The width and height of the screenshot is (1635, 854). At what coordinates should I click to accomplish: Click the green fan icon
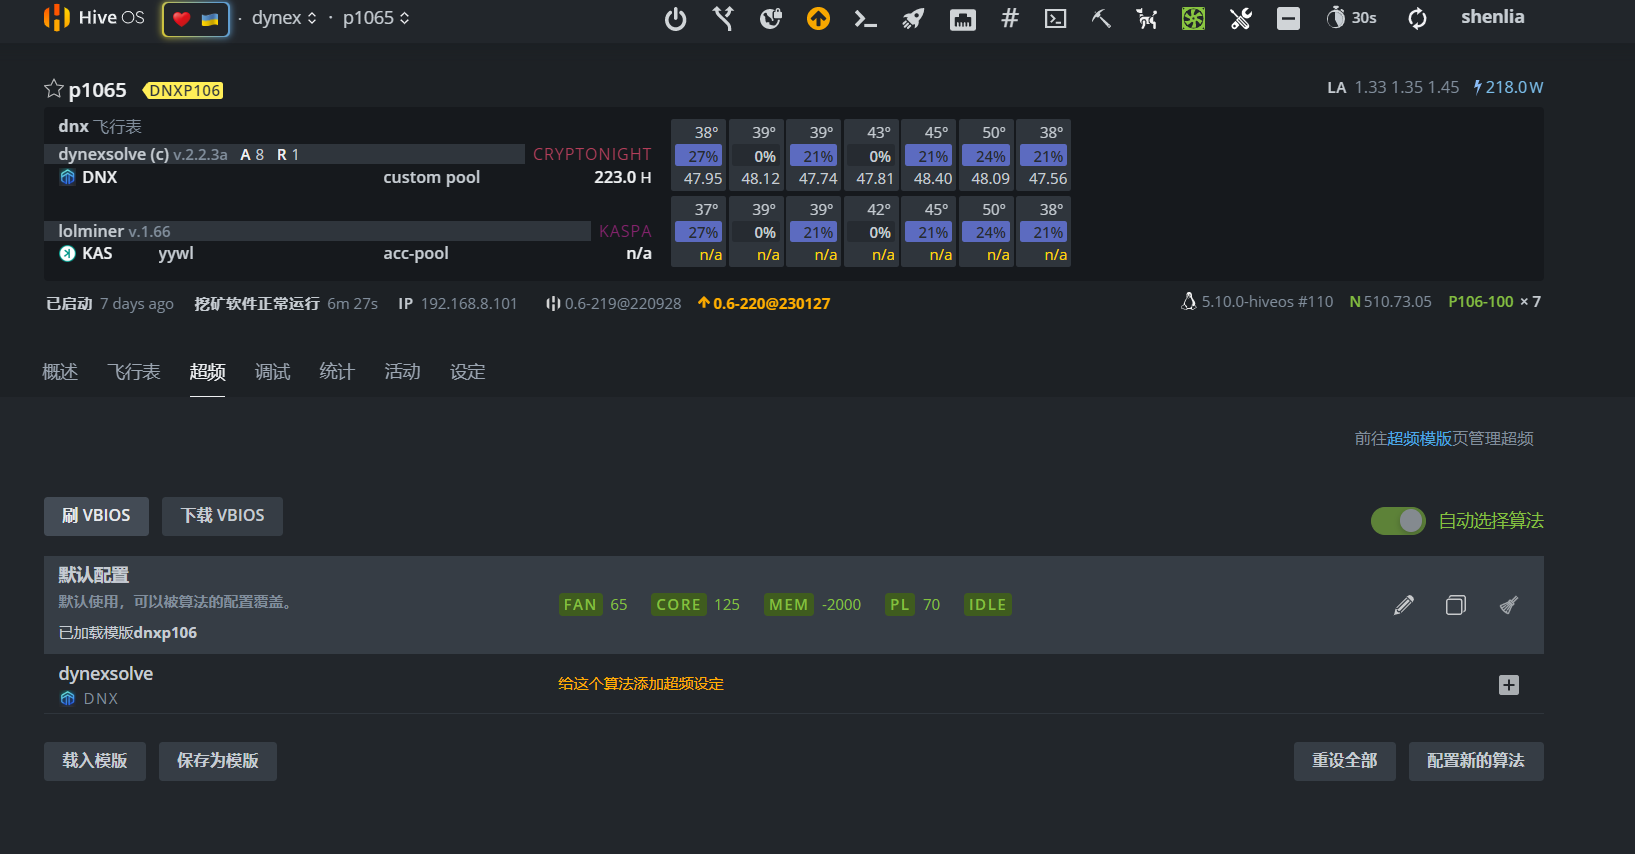(1193, 18)
